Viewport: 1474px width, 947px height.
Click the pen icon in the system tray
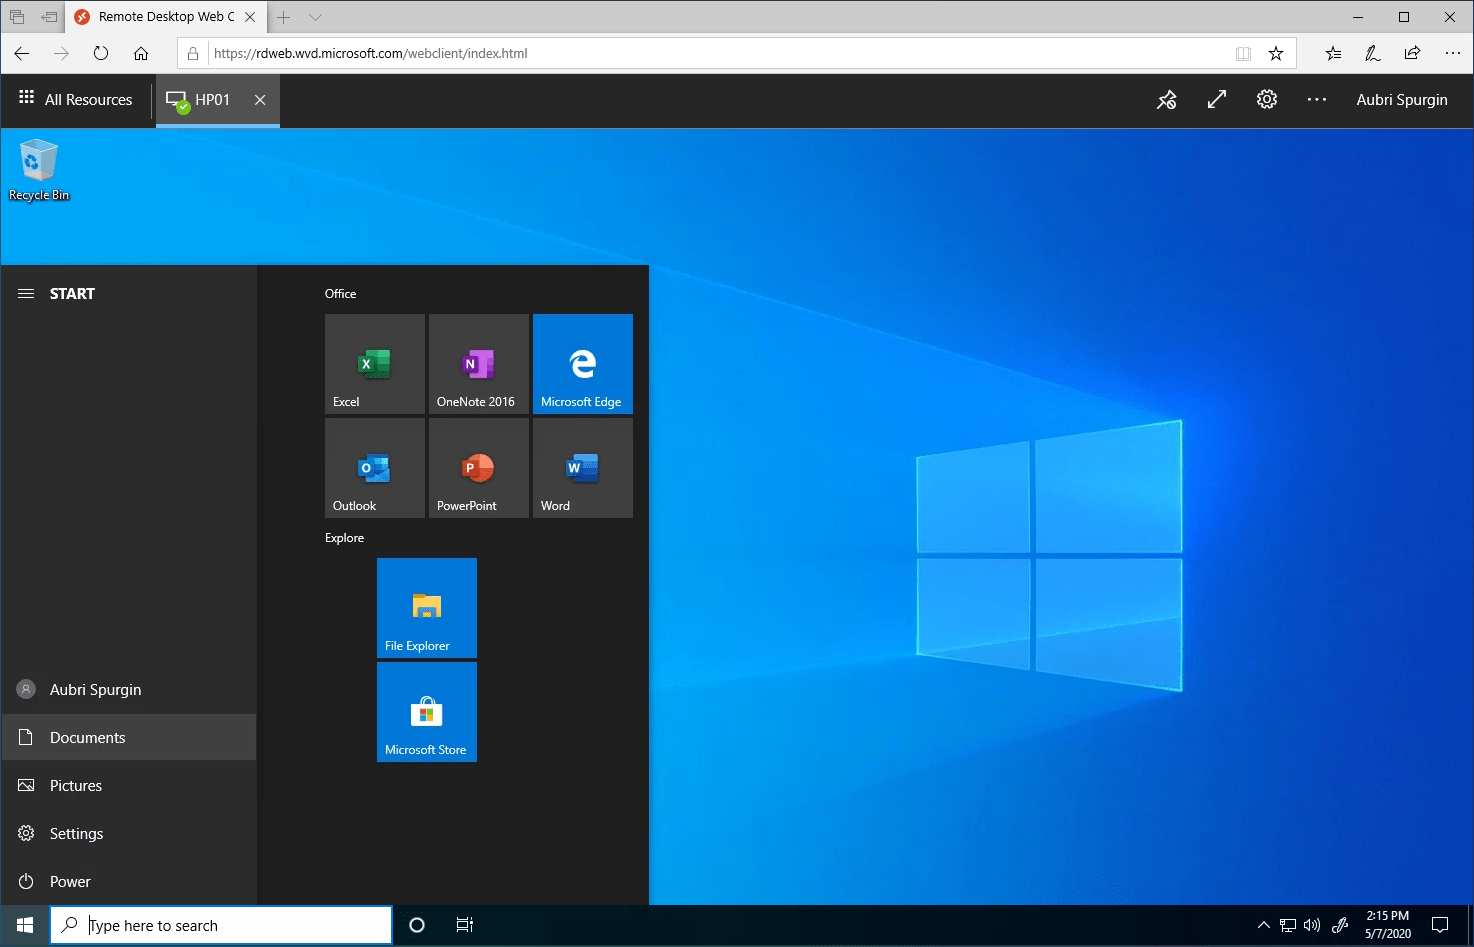point(1340,926)
